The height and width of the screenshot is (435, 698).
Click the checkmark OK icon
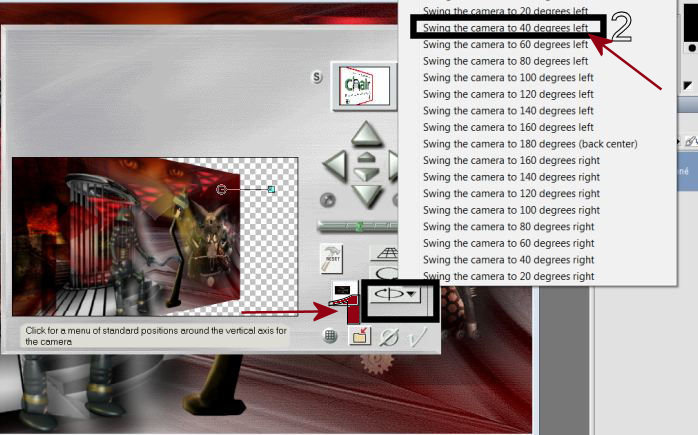417,337
